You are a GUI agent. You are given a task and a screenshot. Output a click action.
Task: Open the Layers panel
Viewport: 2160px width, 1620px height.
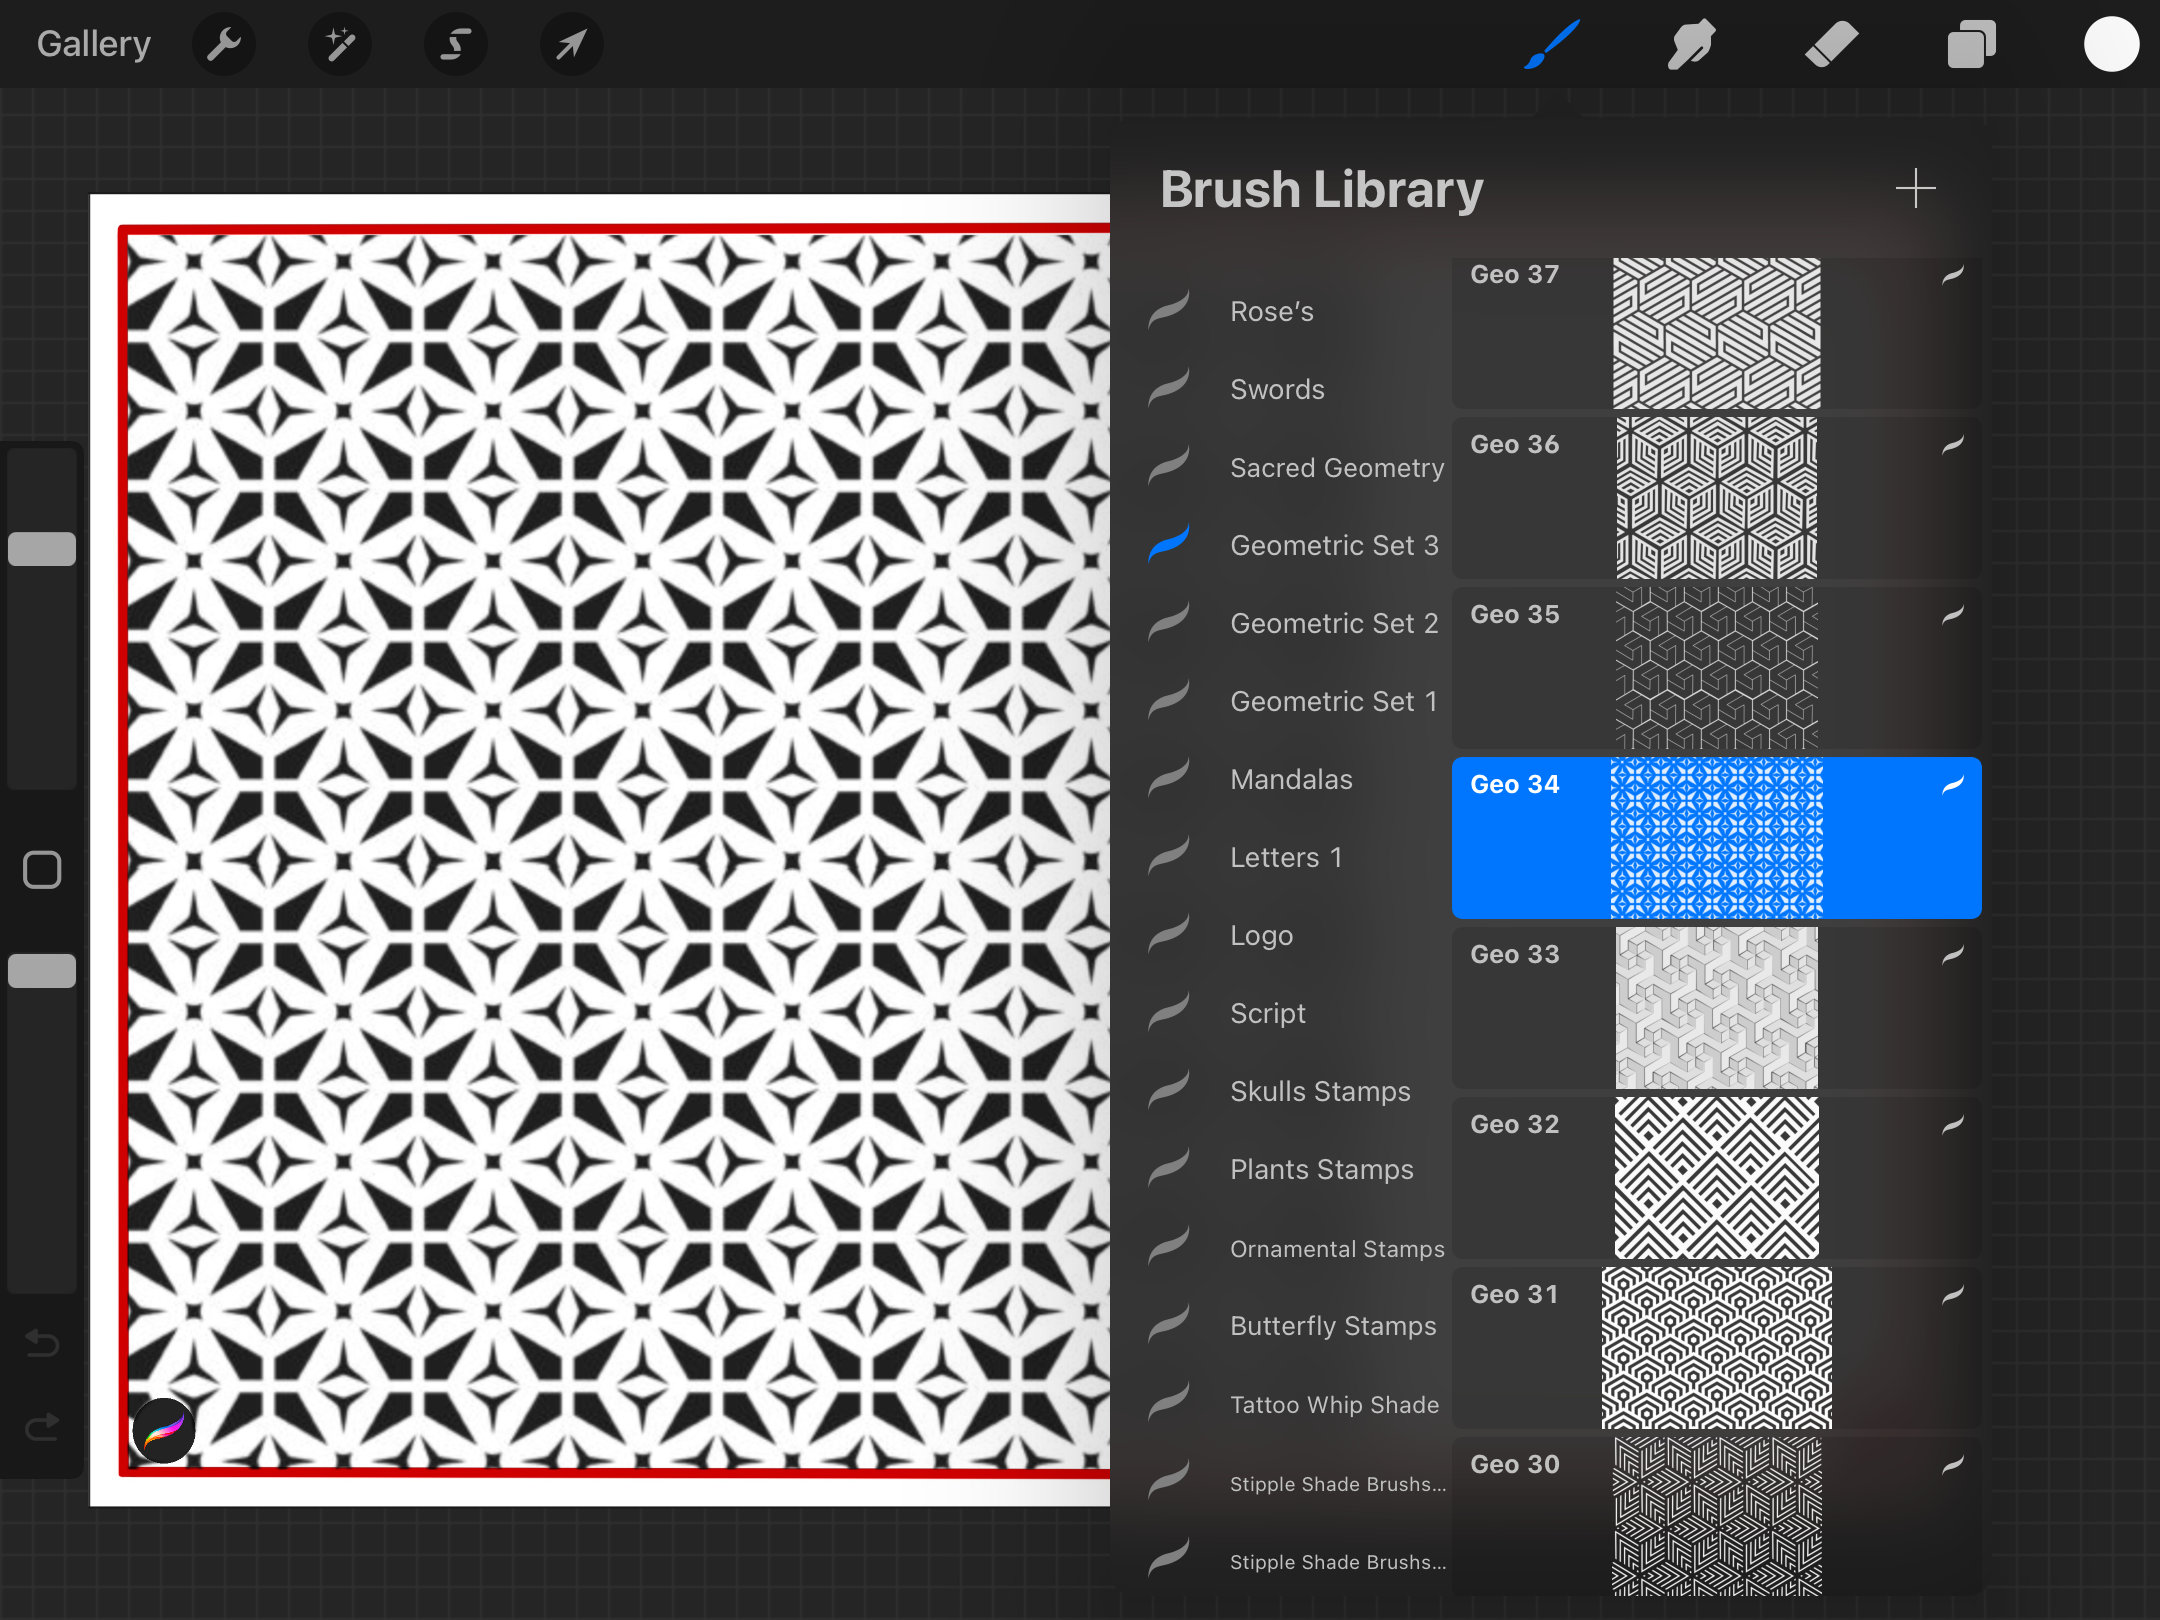1971,44
